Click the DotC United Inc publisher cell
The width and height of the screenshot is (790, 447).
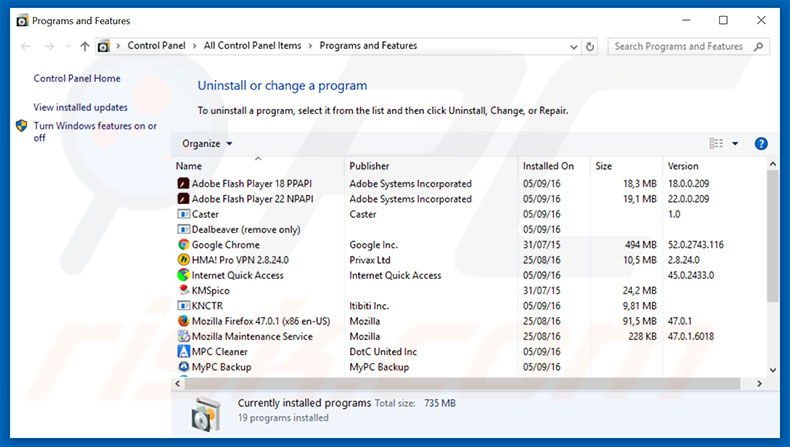point(383,351)
